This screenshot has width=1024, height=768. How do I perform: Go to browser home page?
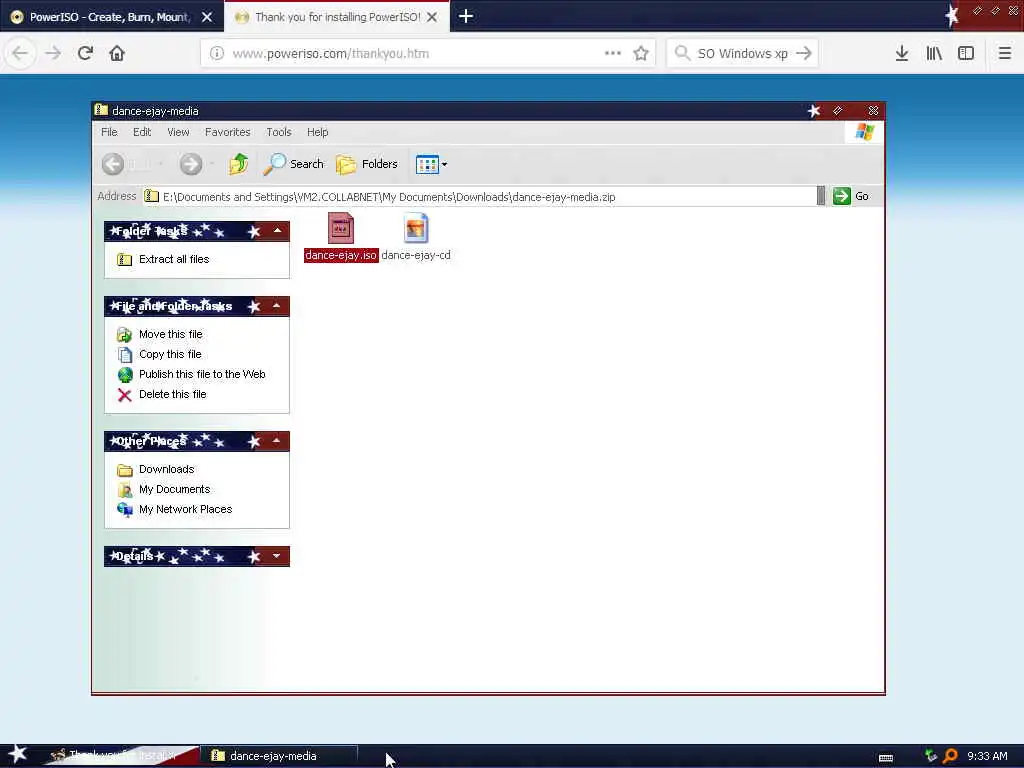point(117,53)
